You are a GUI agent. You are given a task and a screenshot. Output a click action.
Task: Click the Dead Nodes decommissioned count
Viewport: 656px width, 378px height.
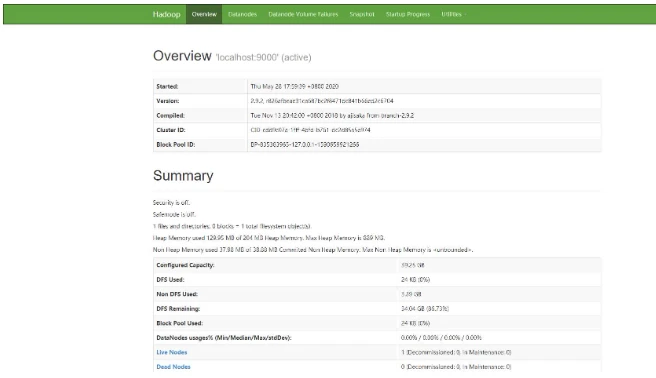[x=456, y=367]
